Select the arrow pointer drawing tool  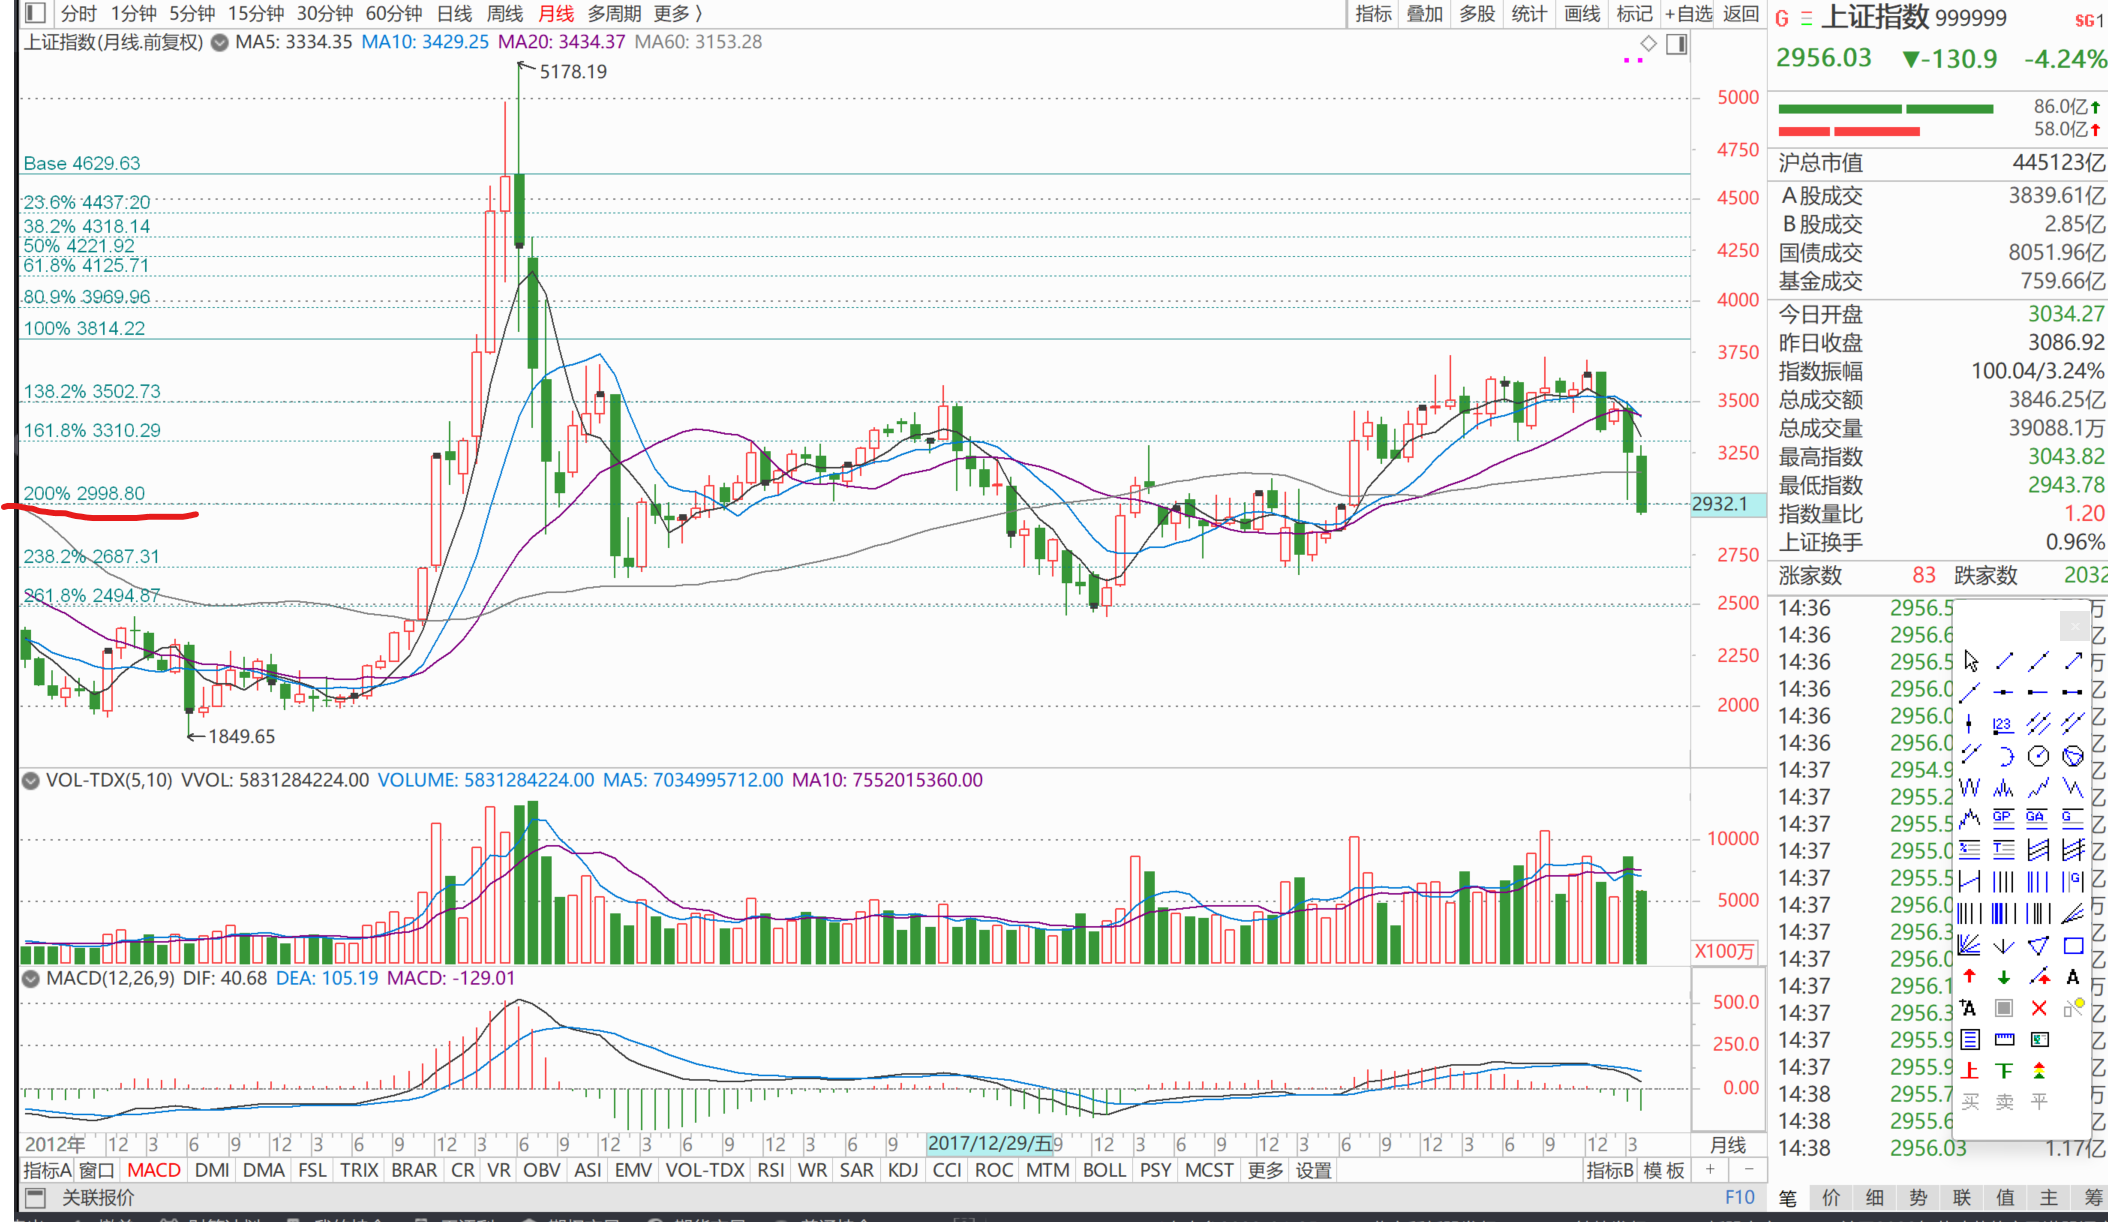click(1970, 661)
